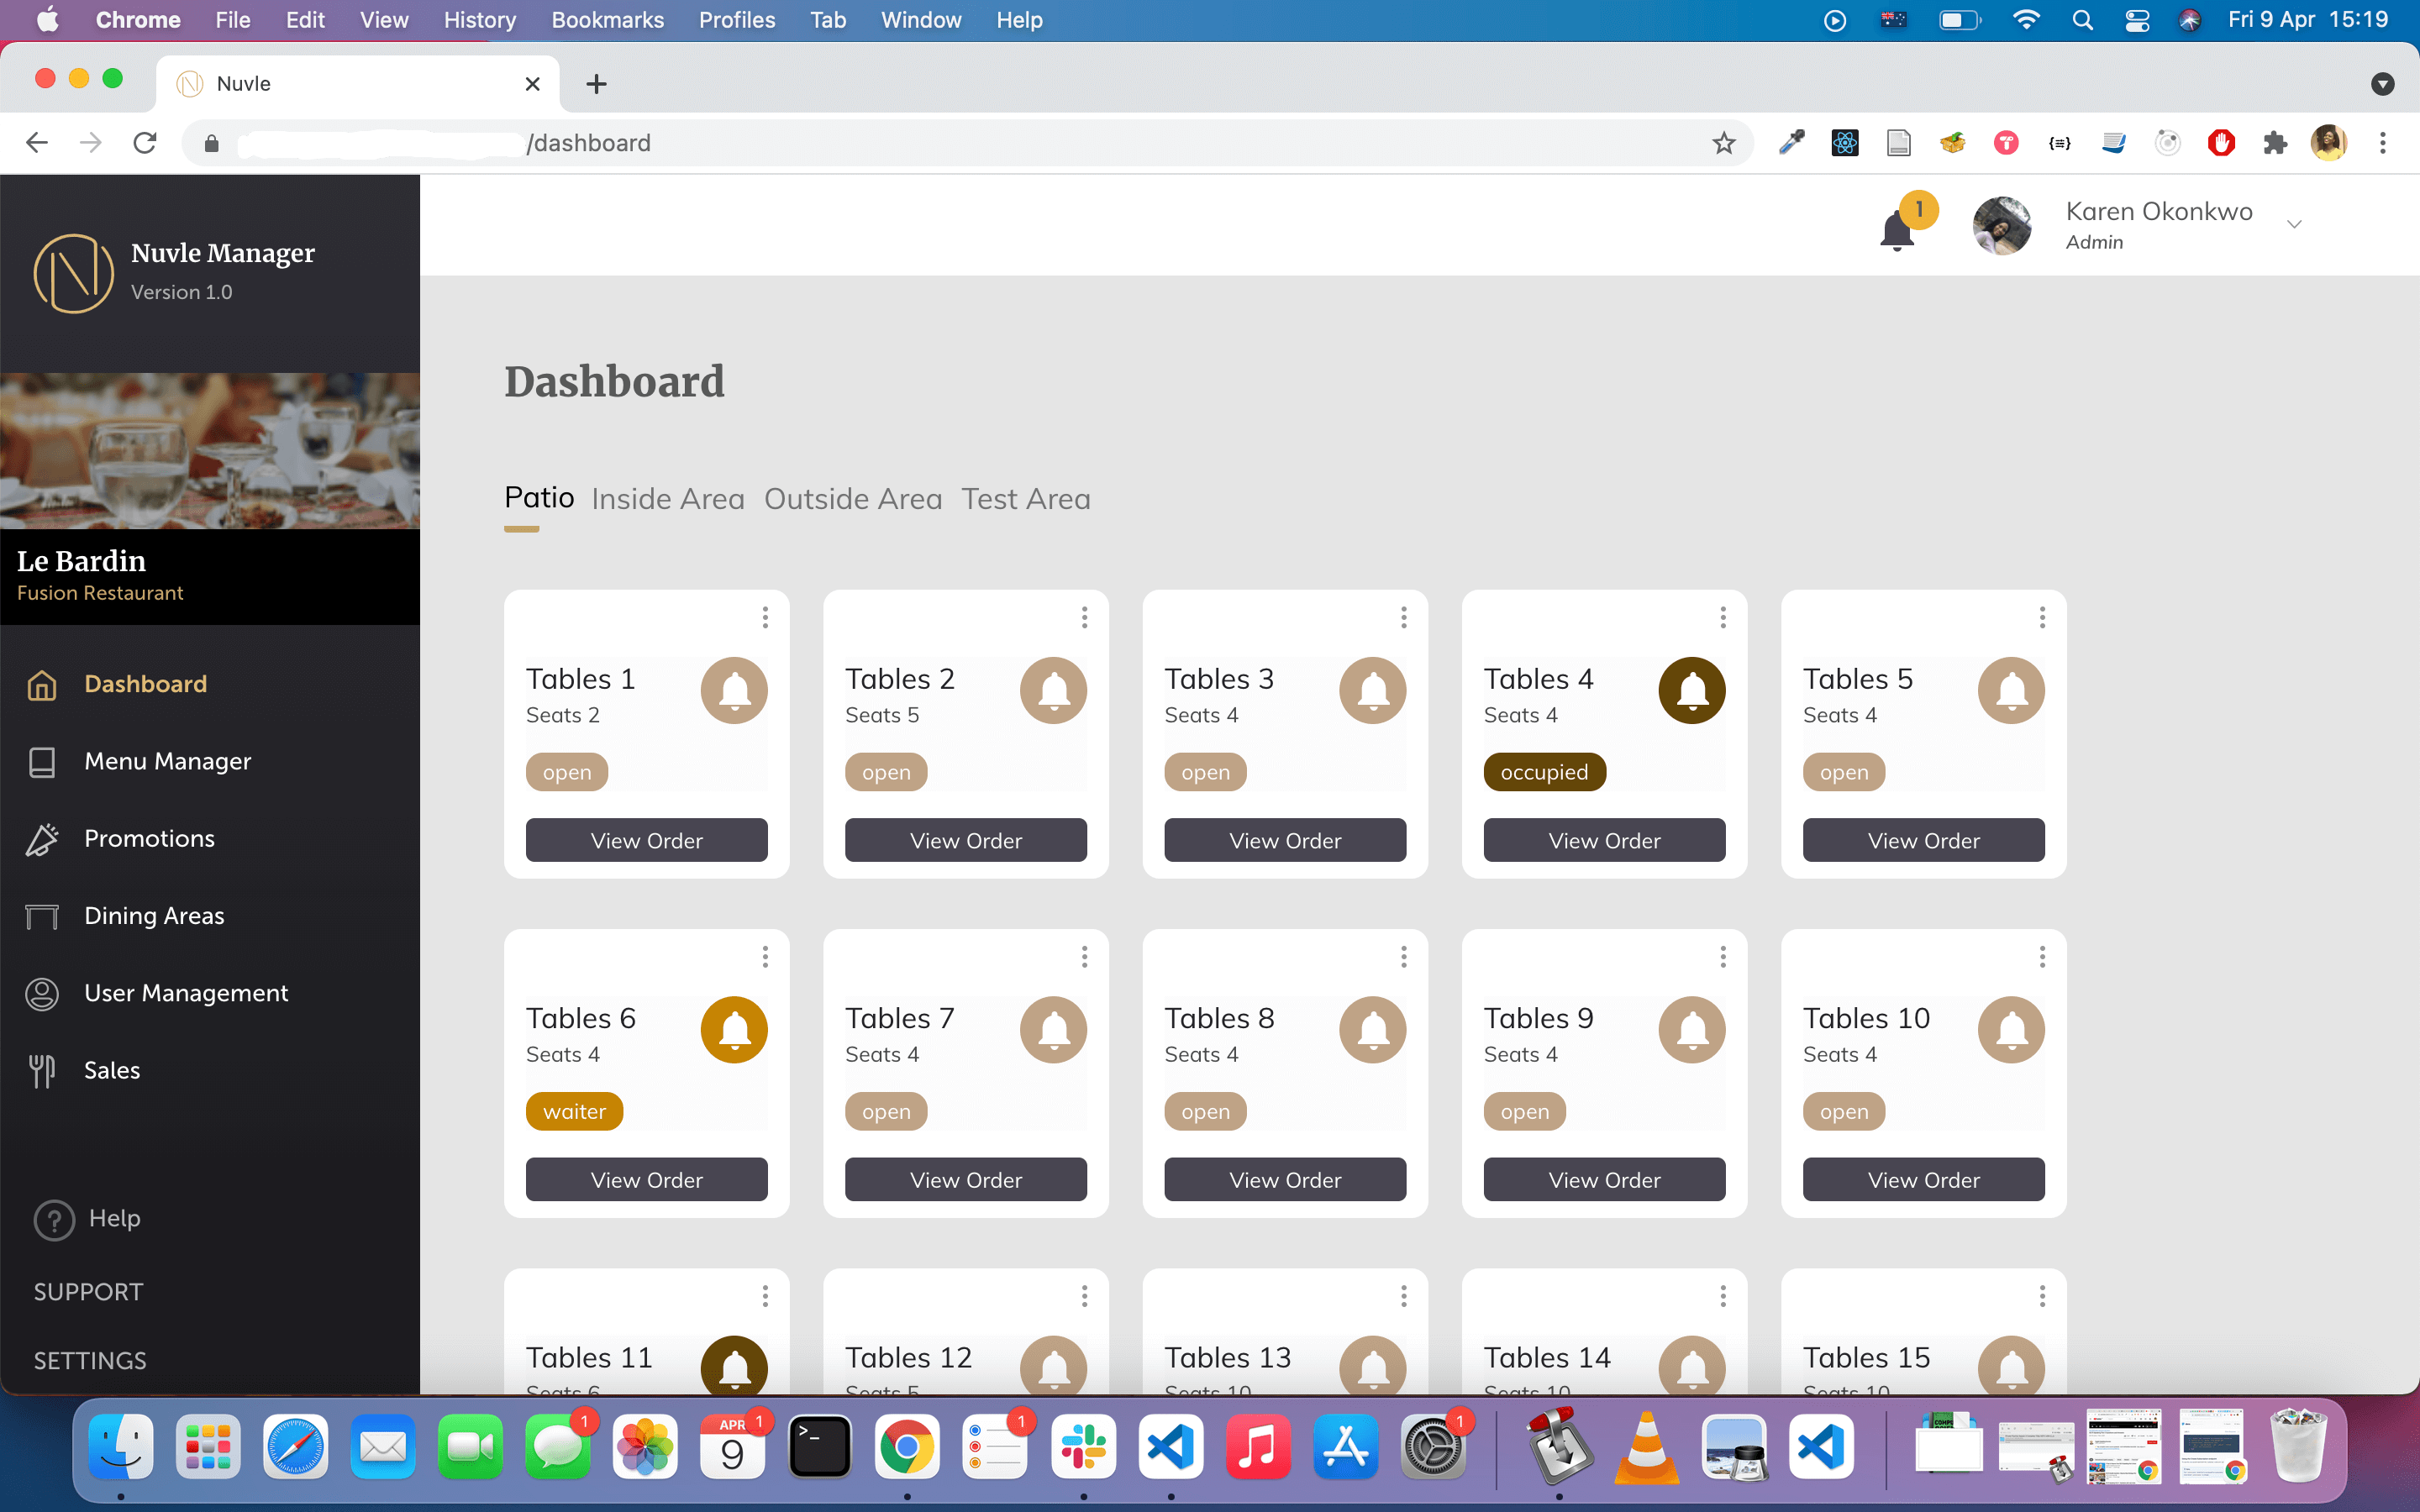Viewport: 2420px width, 1512px height.
Task: Toggle the open status badge on Tables 1
Action: point(566,772)
